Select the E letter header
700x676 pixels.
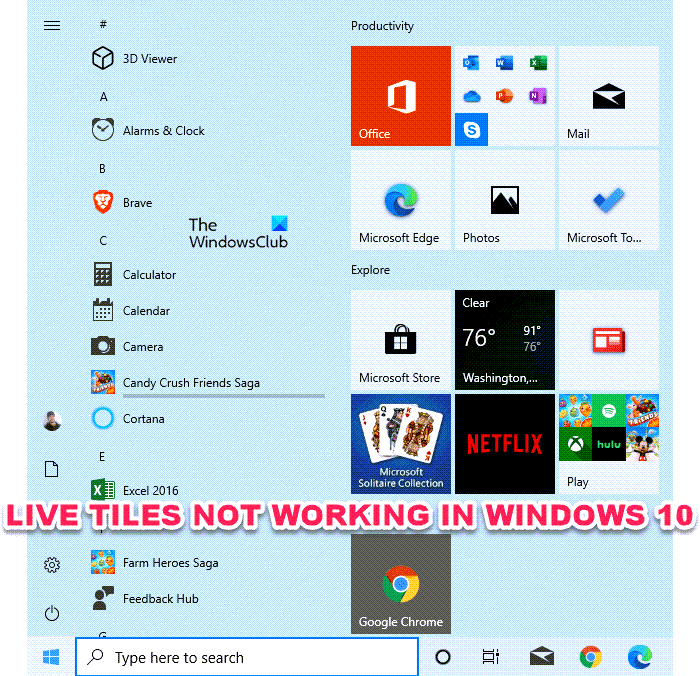click(102, 456)
